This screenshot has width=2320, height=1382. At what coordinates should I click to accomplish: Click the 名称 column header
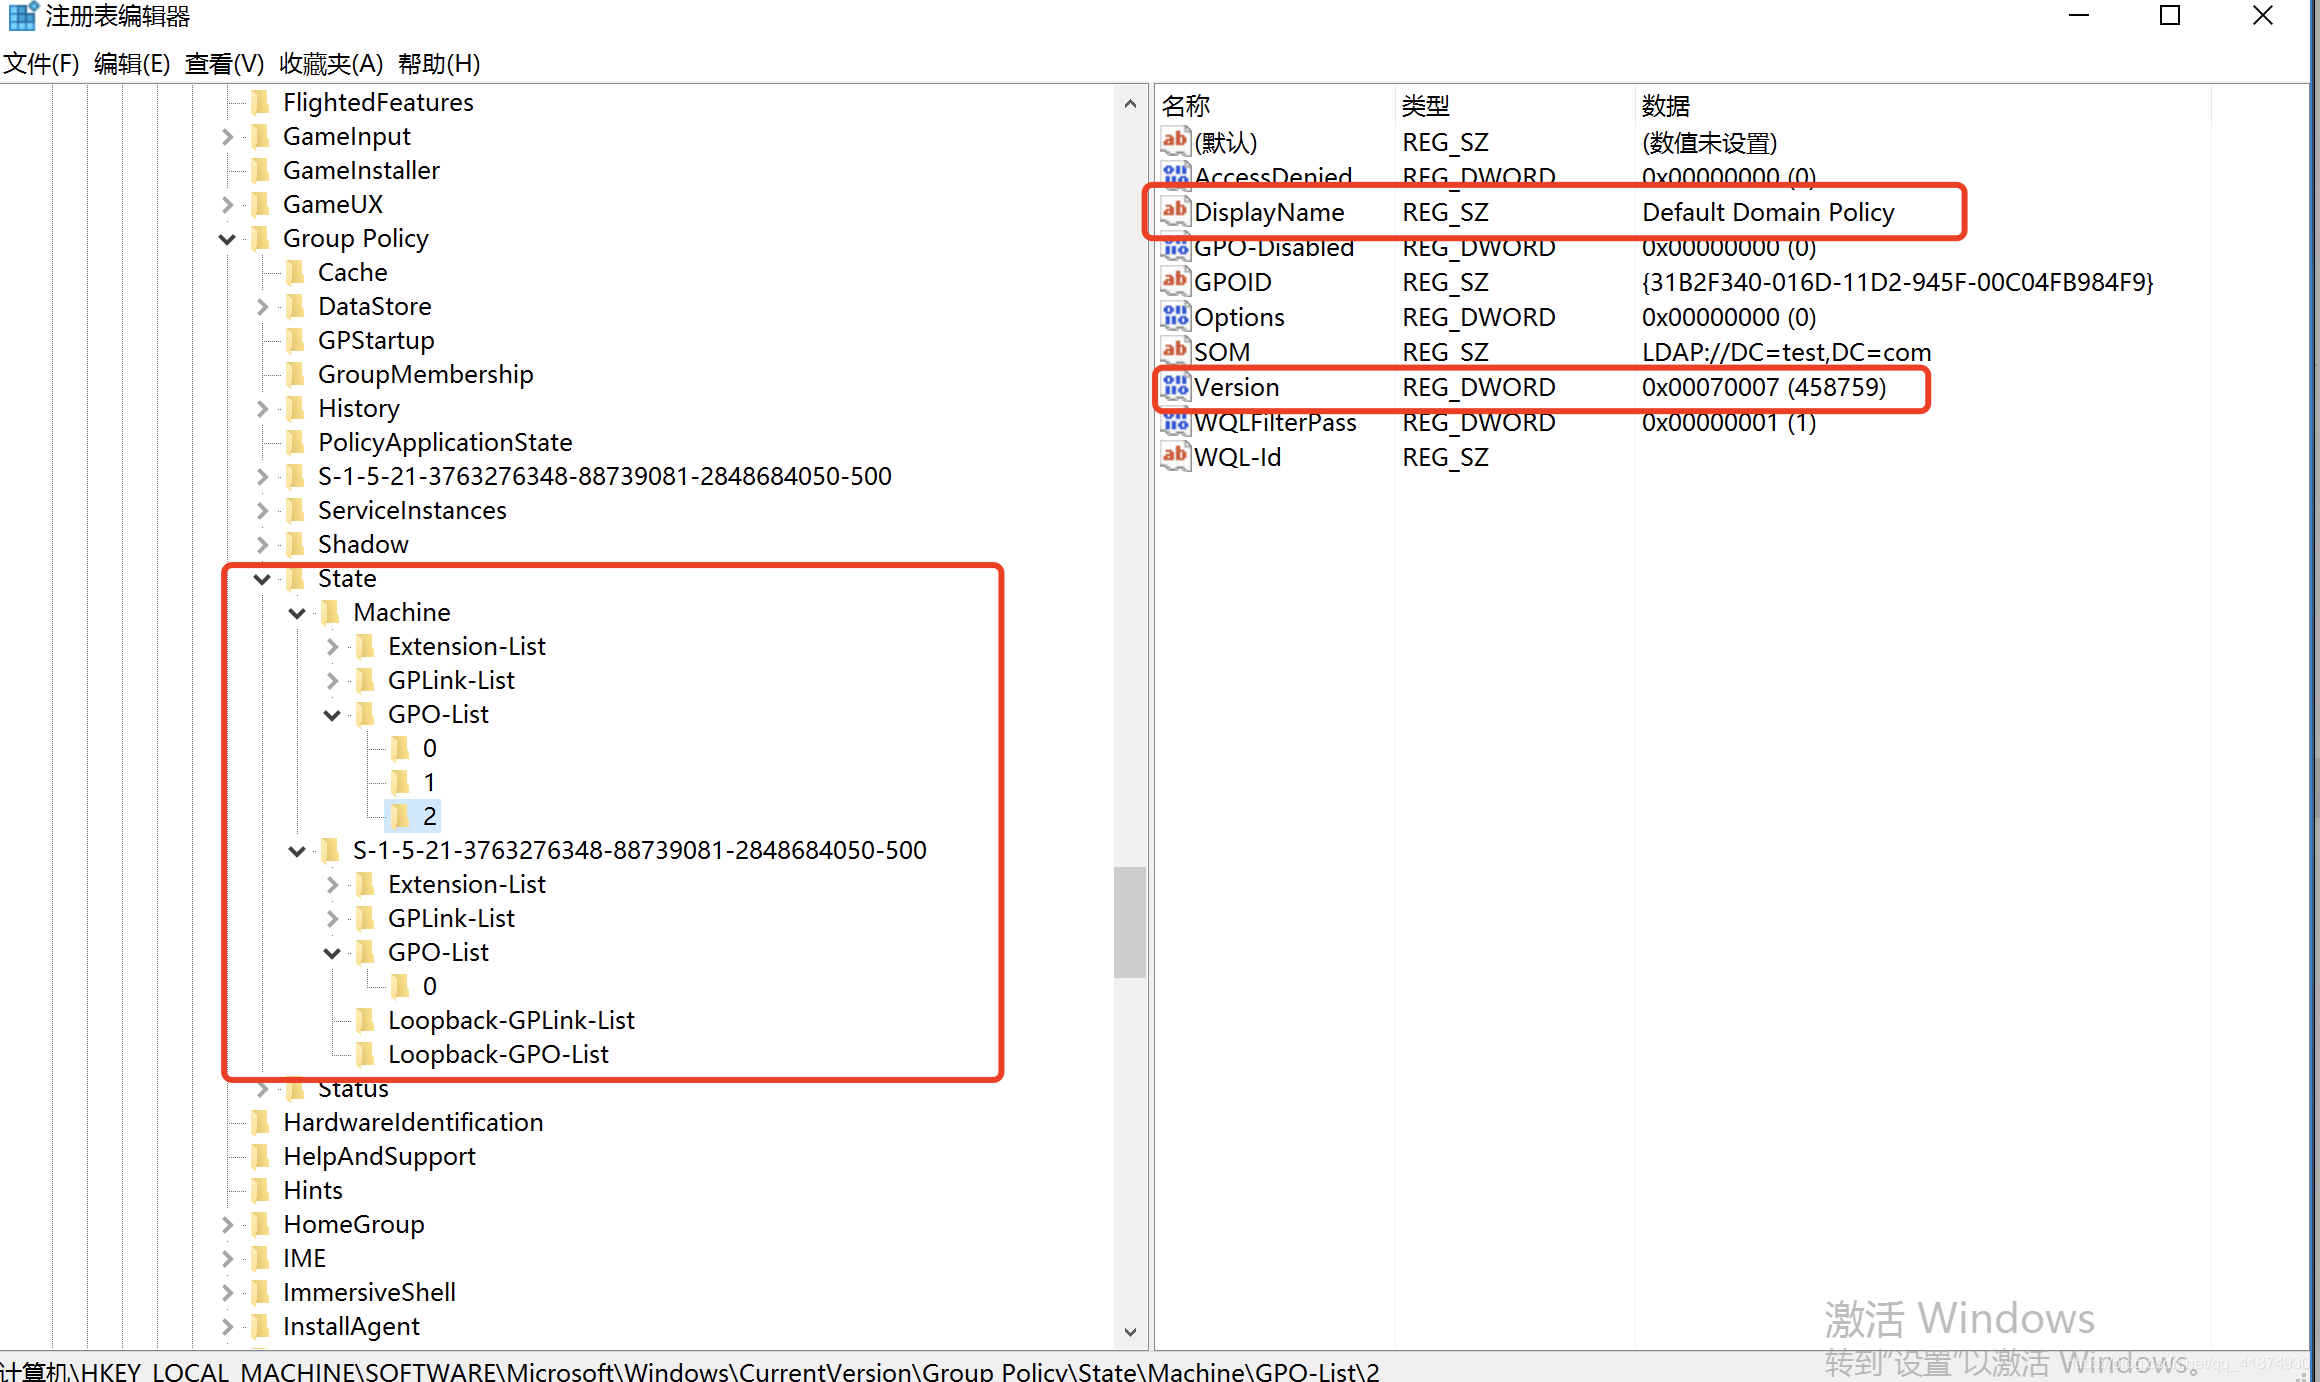(x=1186, y=105)
